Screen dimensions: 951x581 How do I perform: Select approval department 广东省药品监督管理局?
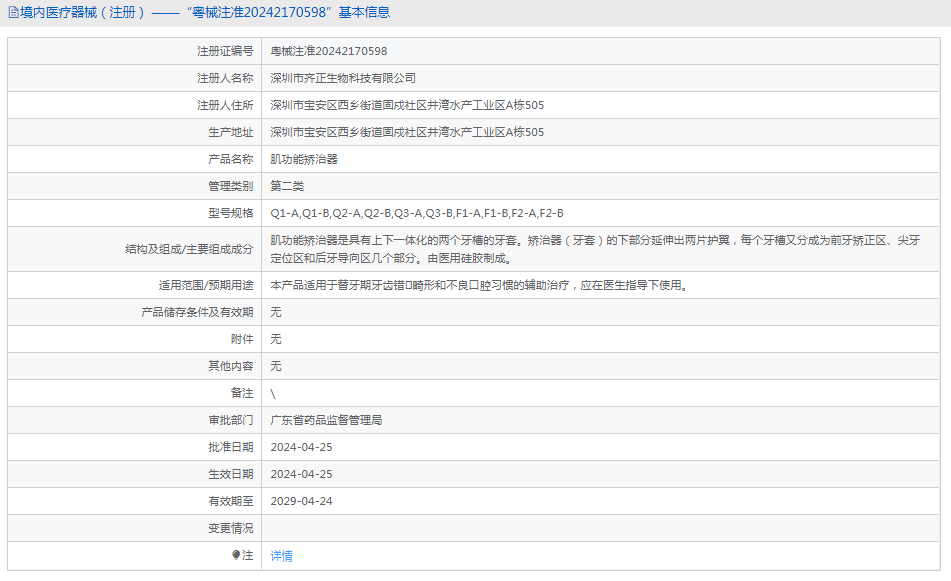point(326,420)
